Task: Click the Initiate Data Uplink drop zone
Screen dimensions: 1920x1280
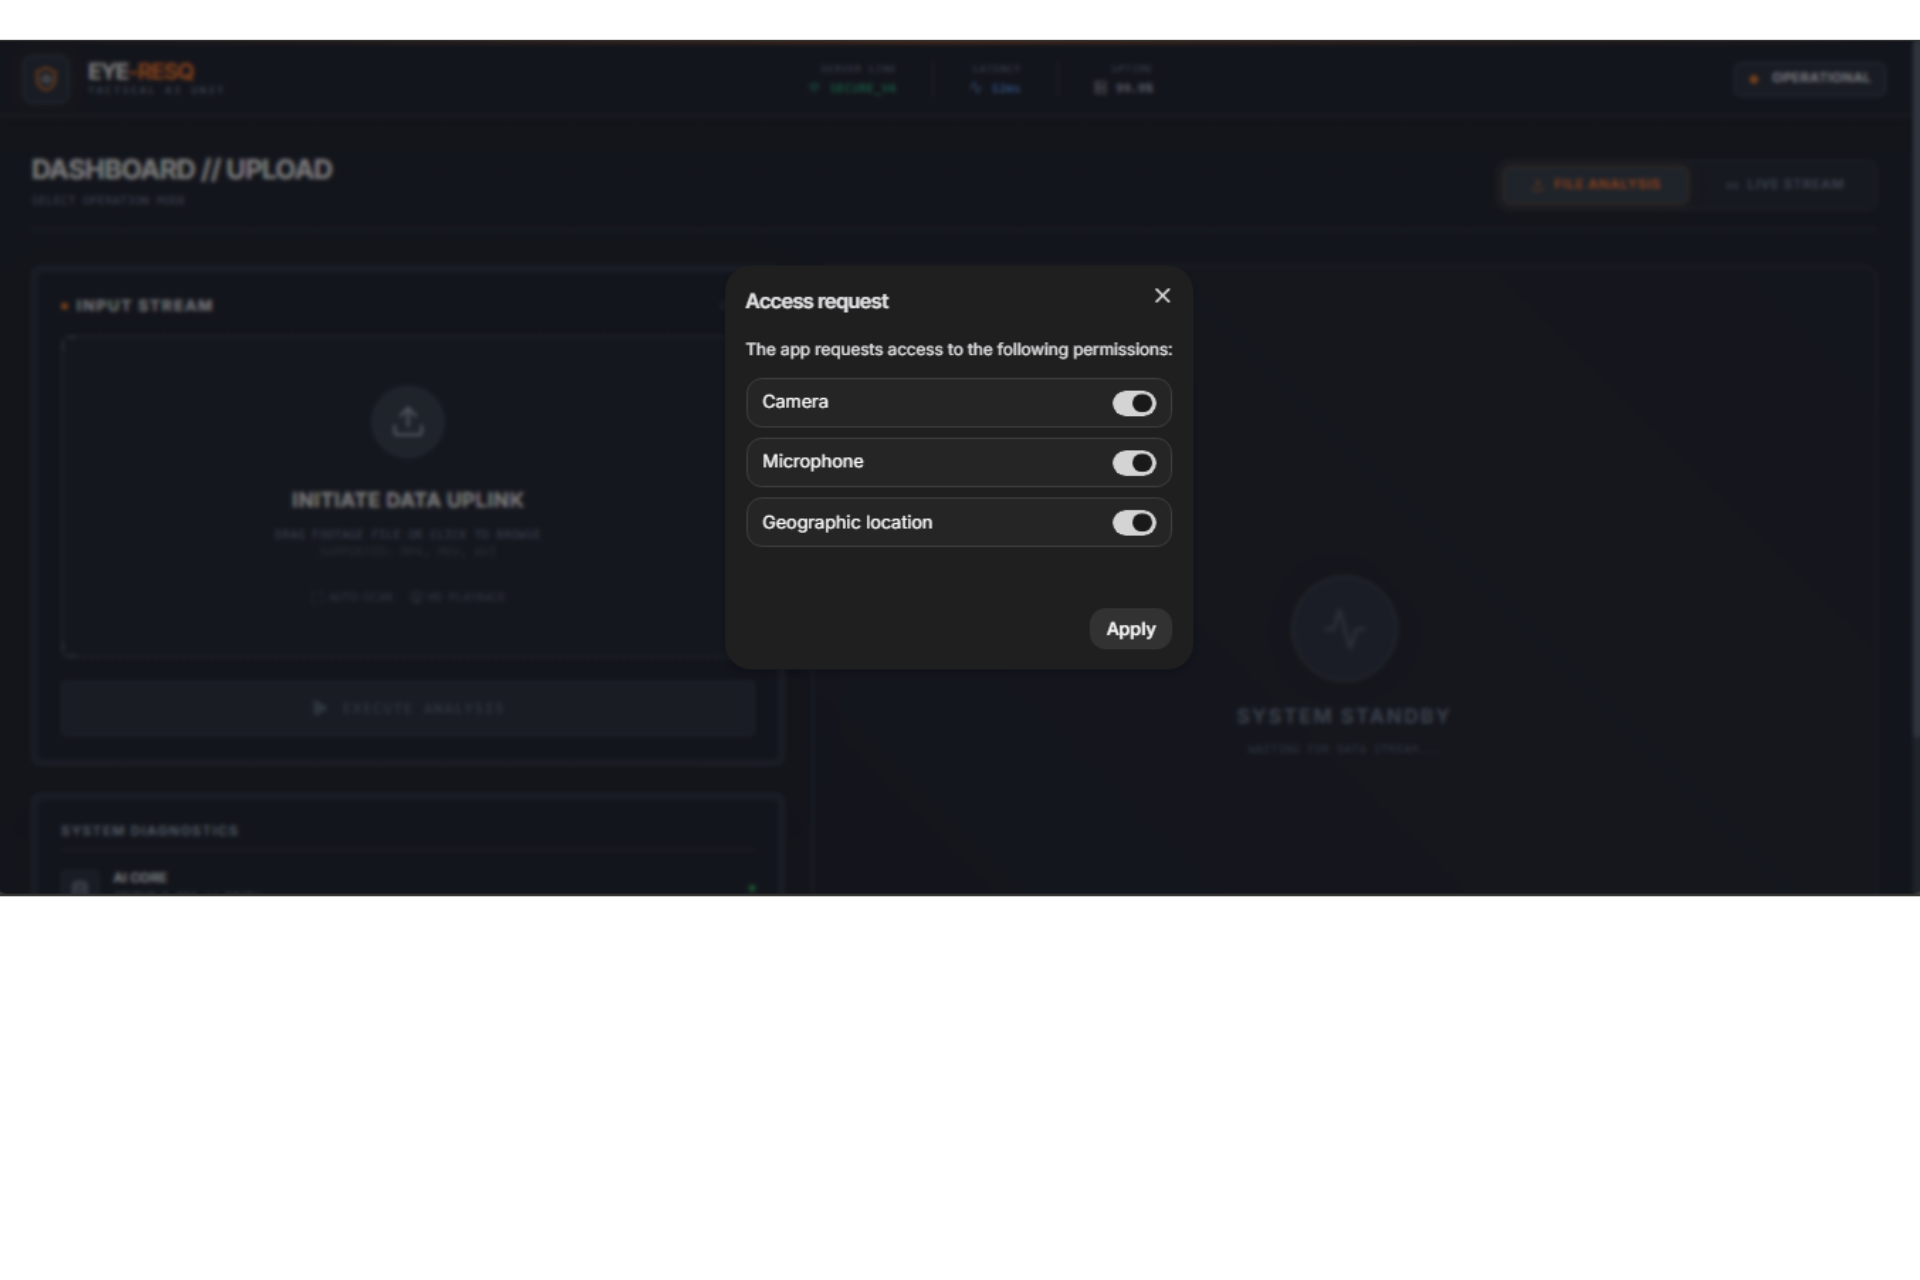Action: coord(407,499)
